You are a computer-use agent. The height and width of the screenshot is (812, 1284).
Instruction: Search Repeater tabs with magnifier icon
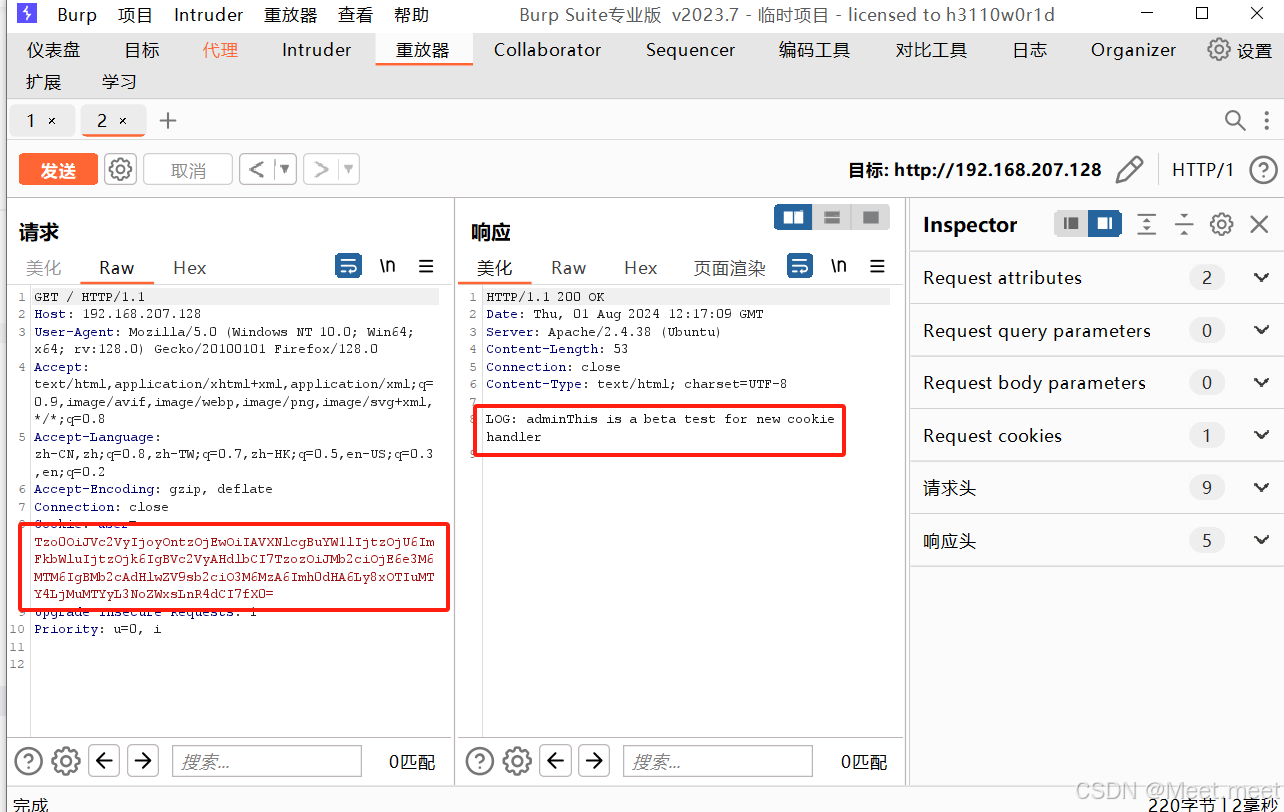[x=1235, y=120]
